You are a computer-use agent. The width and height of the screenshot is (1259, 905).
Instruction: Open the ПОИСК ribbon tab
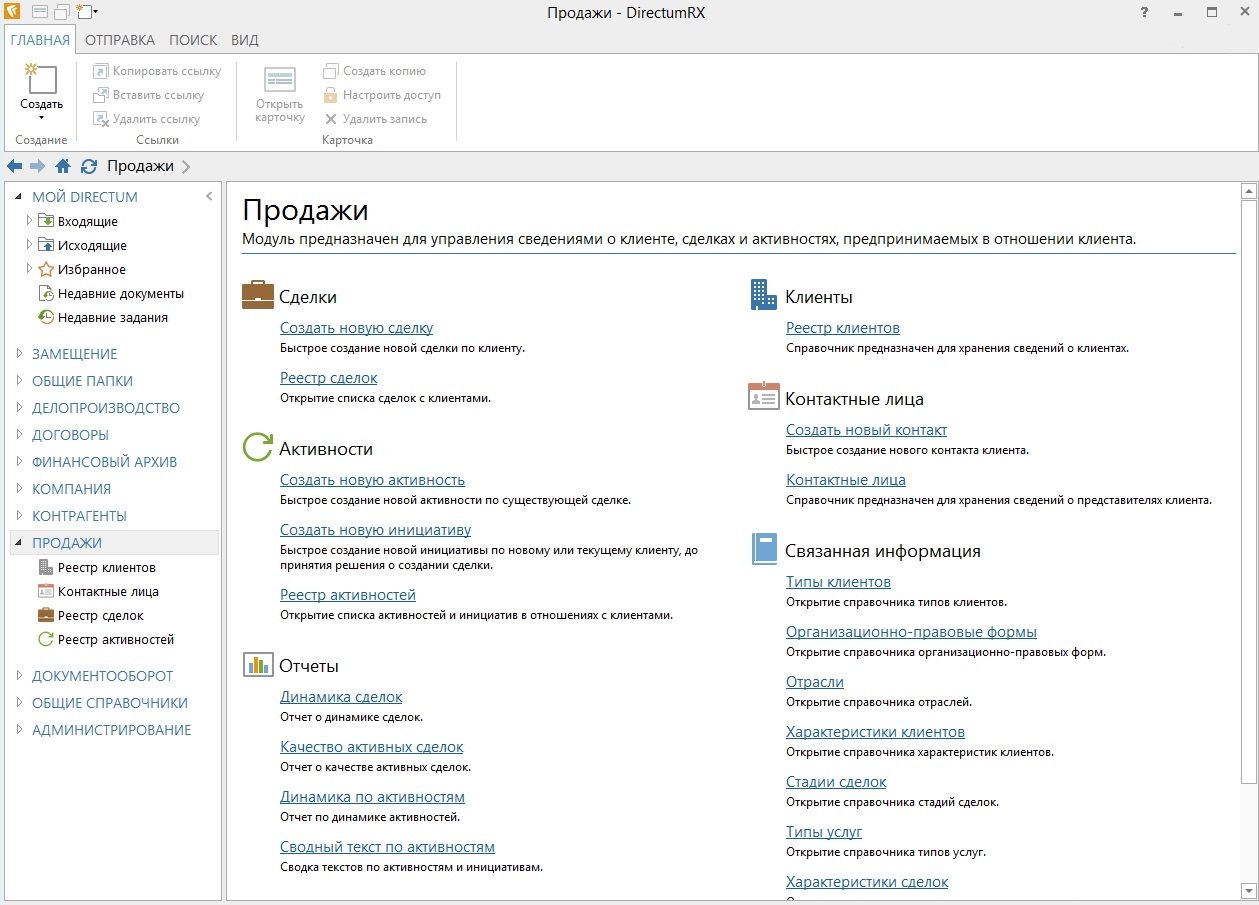193,40
